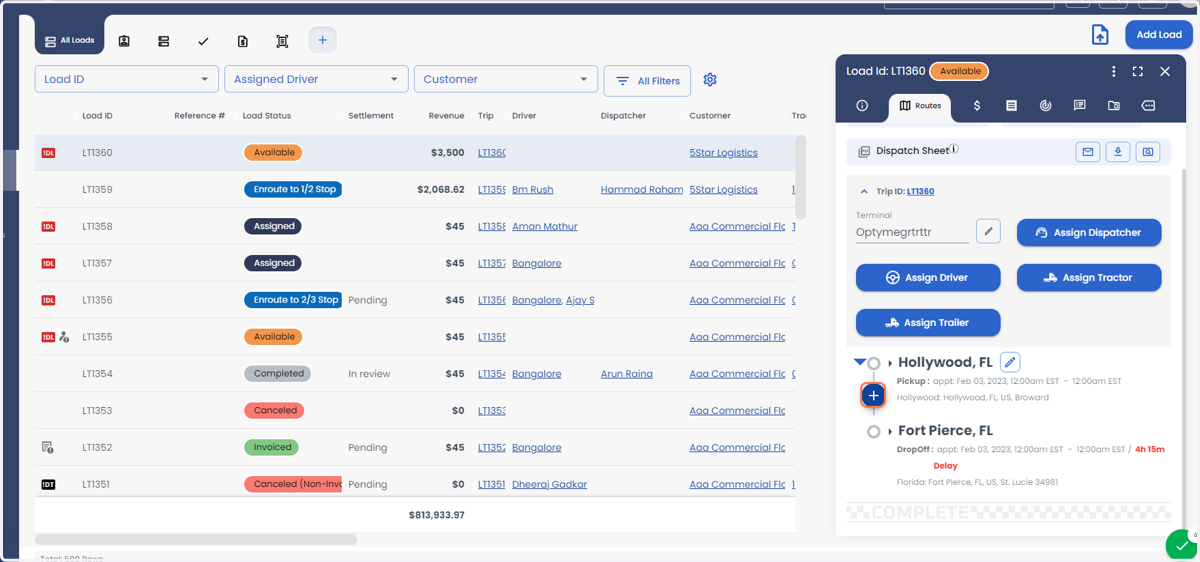Open driver link Dheeraj Gadkar
Screen dimensions: 1200x562
[549, 484]
